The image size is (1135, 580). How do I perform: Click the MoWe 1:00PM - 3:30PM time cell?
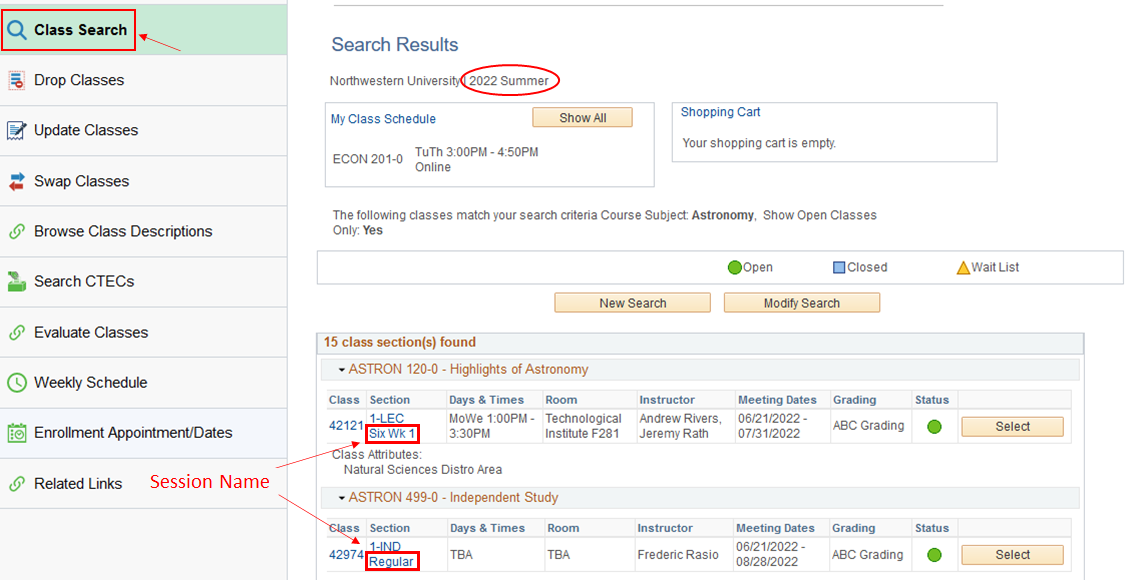[x=492, y=426]
